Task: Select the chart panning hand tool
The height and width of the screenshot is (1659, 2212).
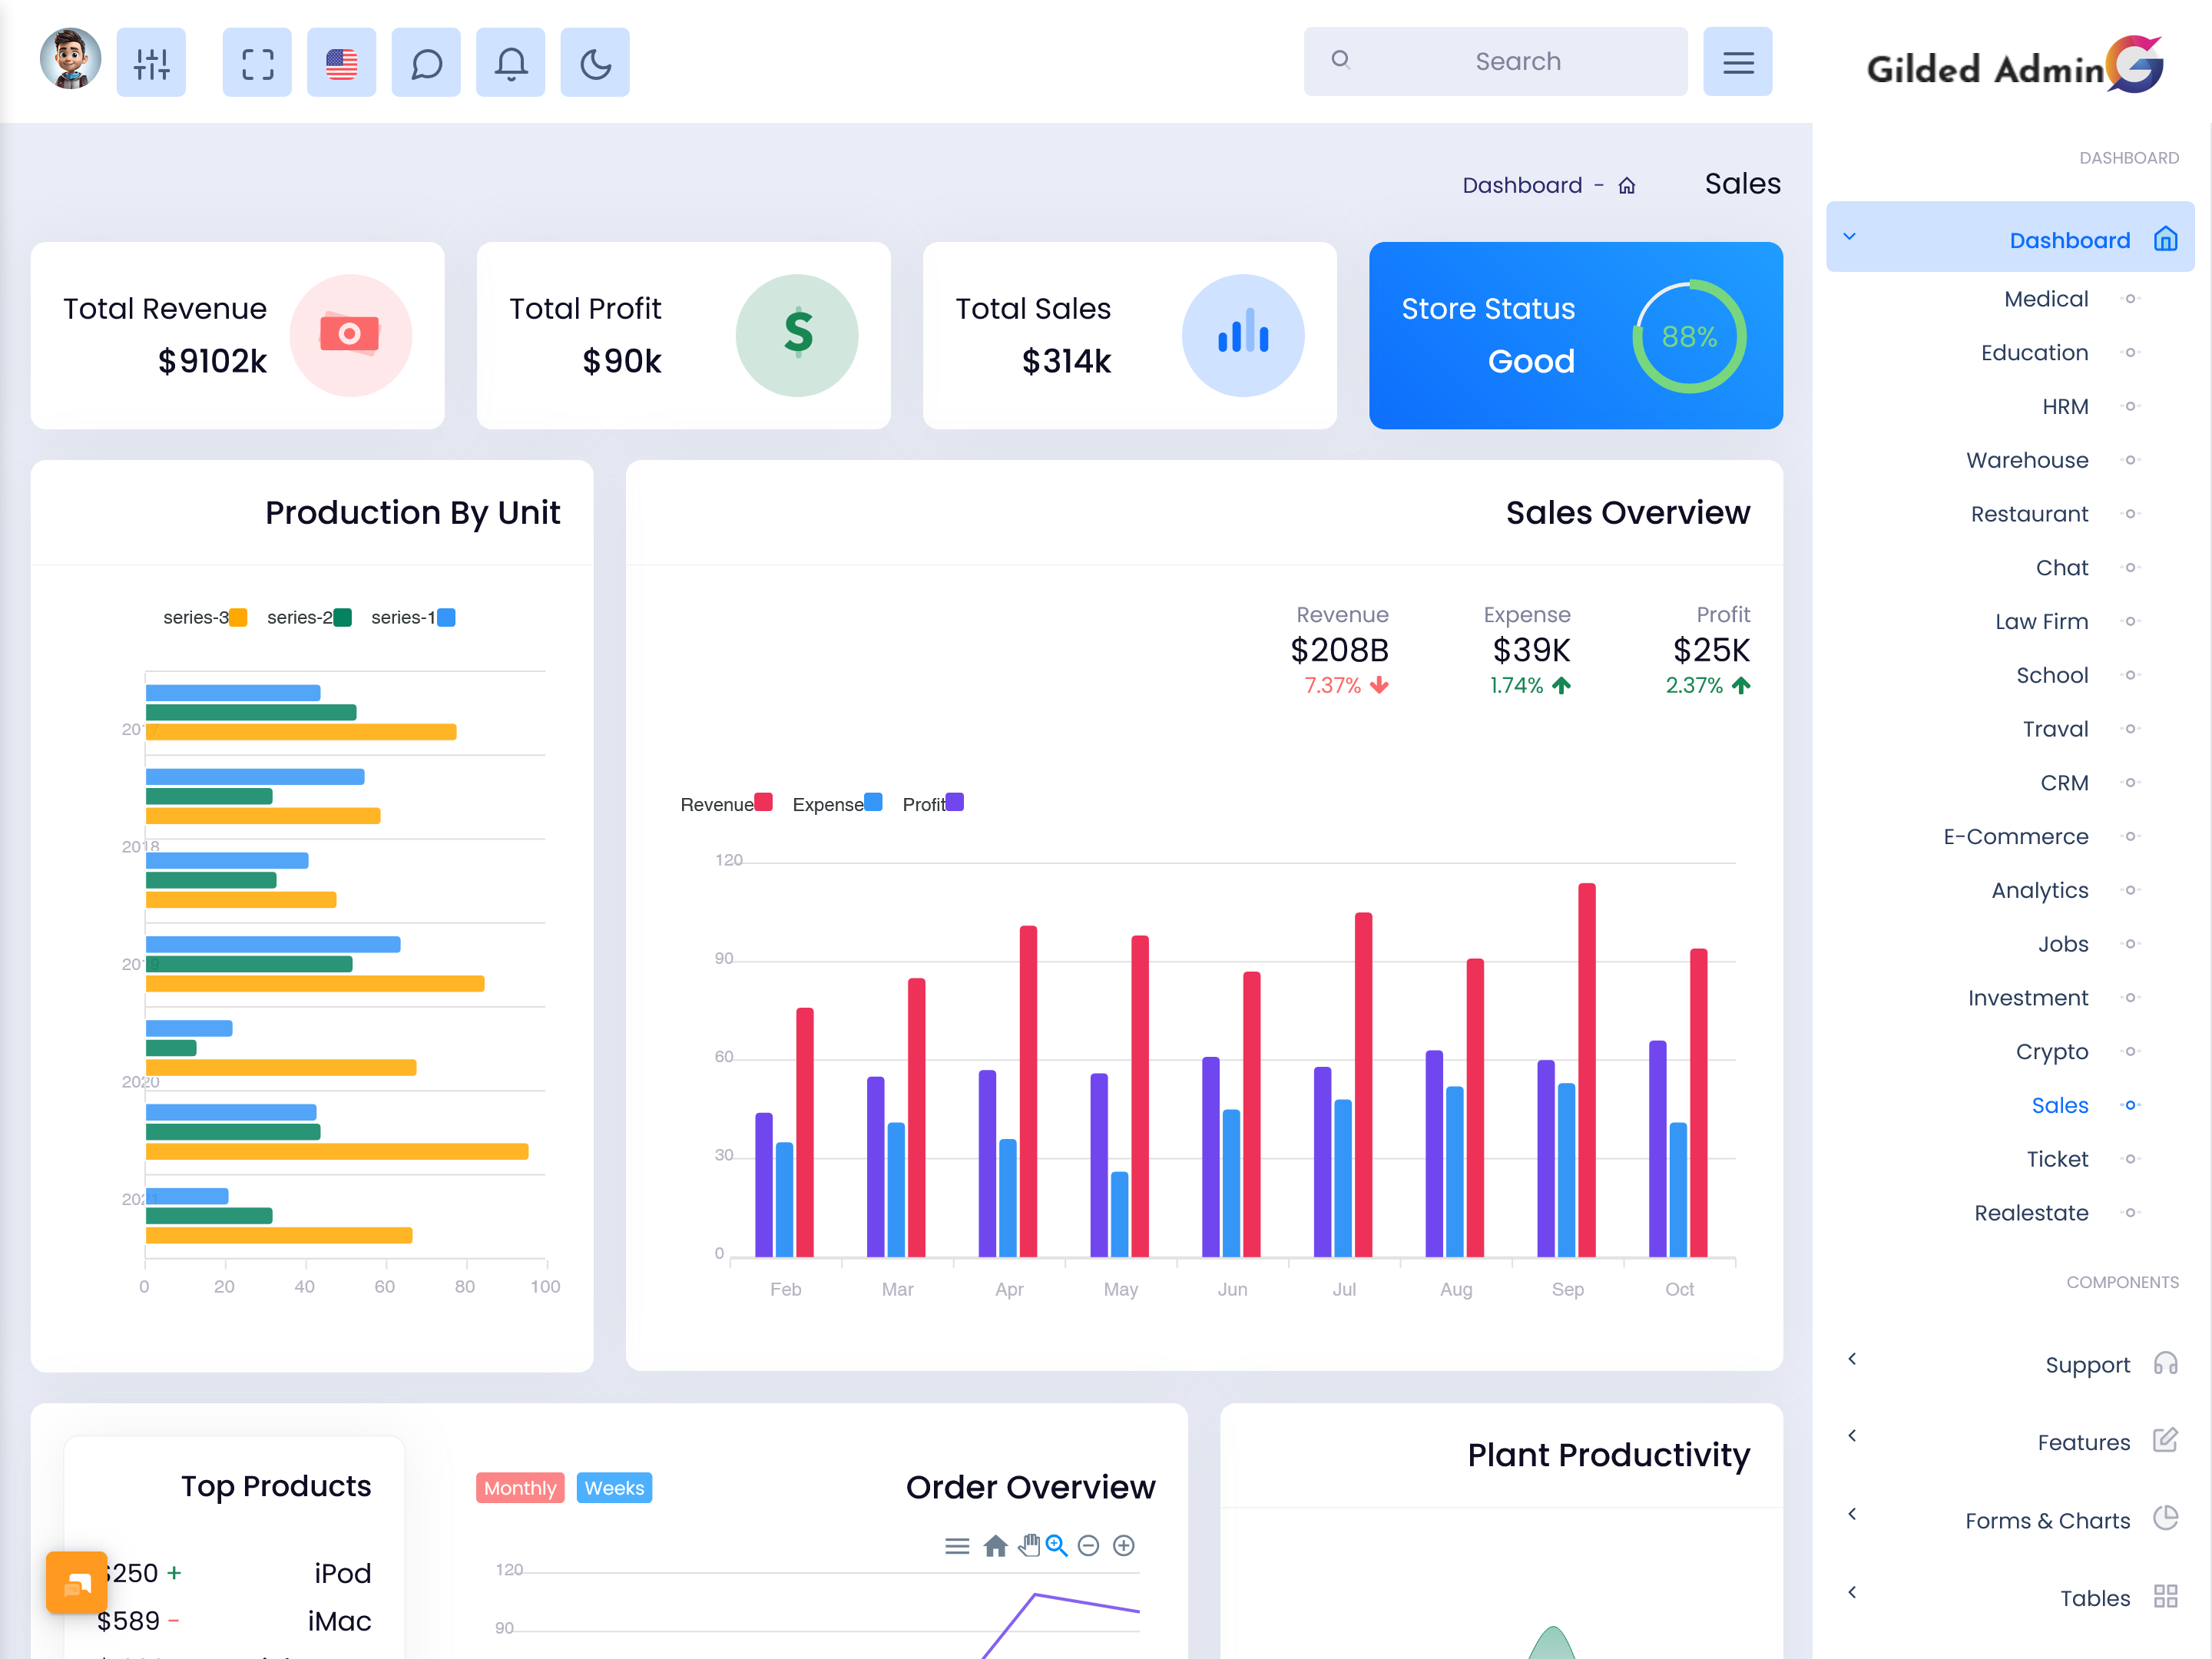Action: [1029, 1546]
